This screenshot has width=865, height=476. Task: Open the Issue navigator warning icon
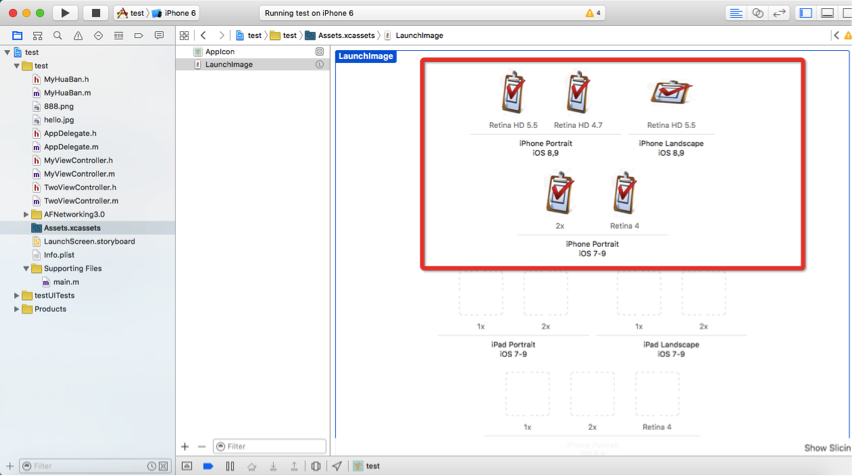tap(78, 36)
